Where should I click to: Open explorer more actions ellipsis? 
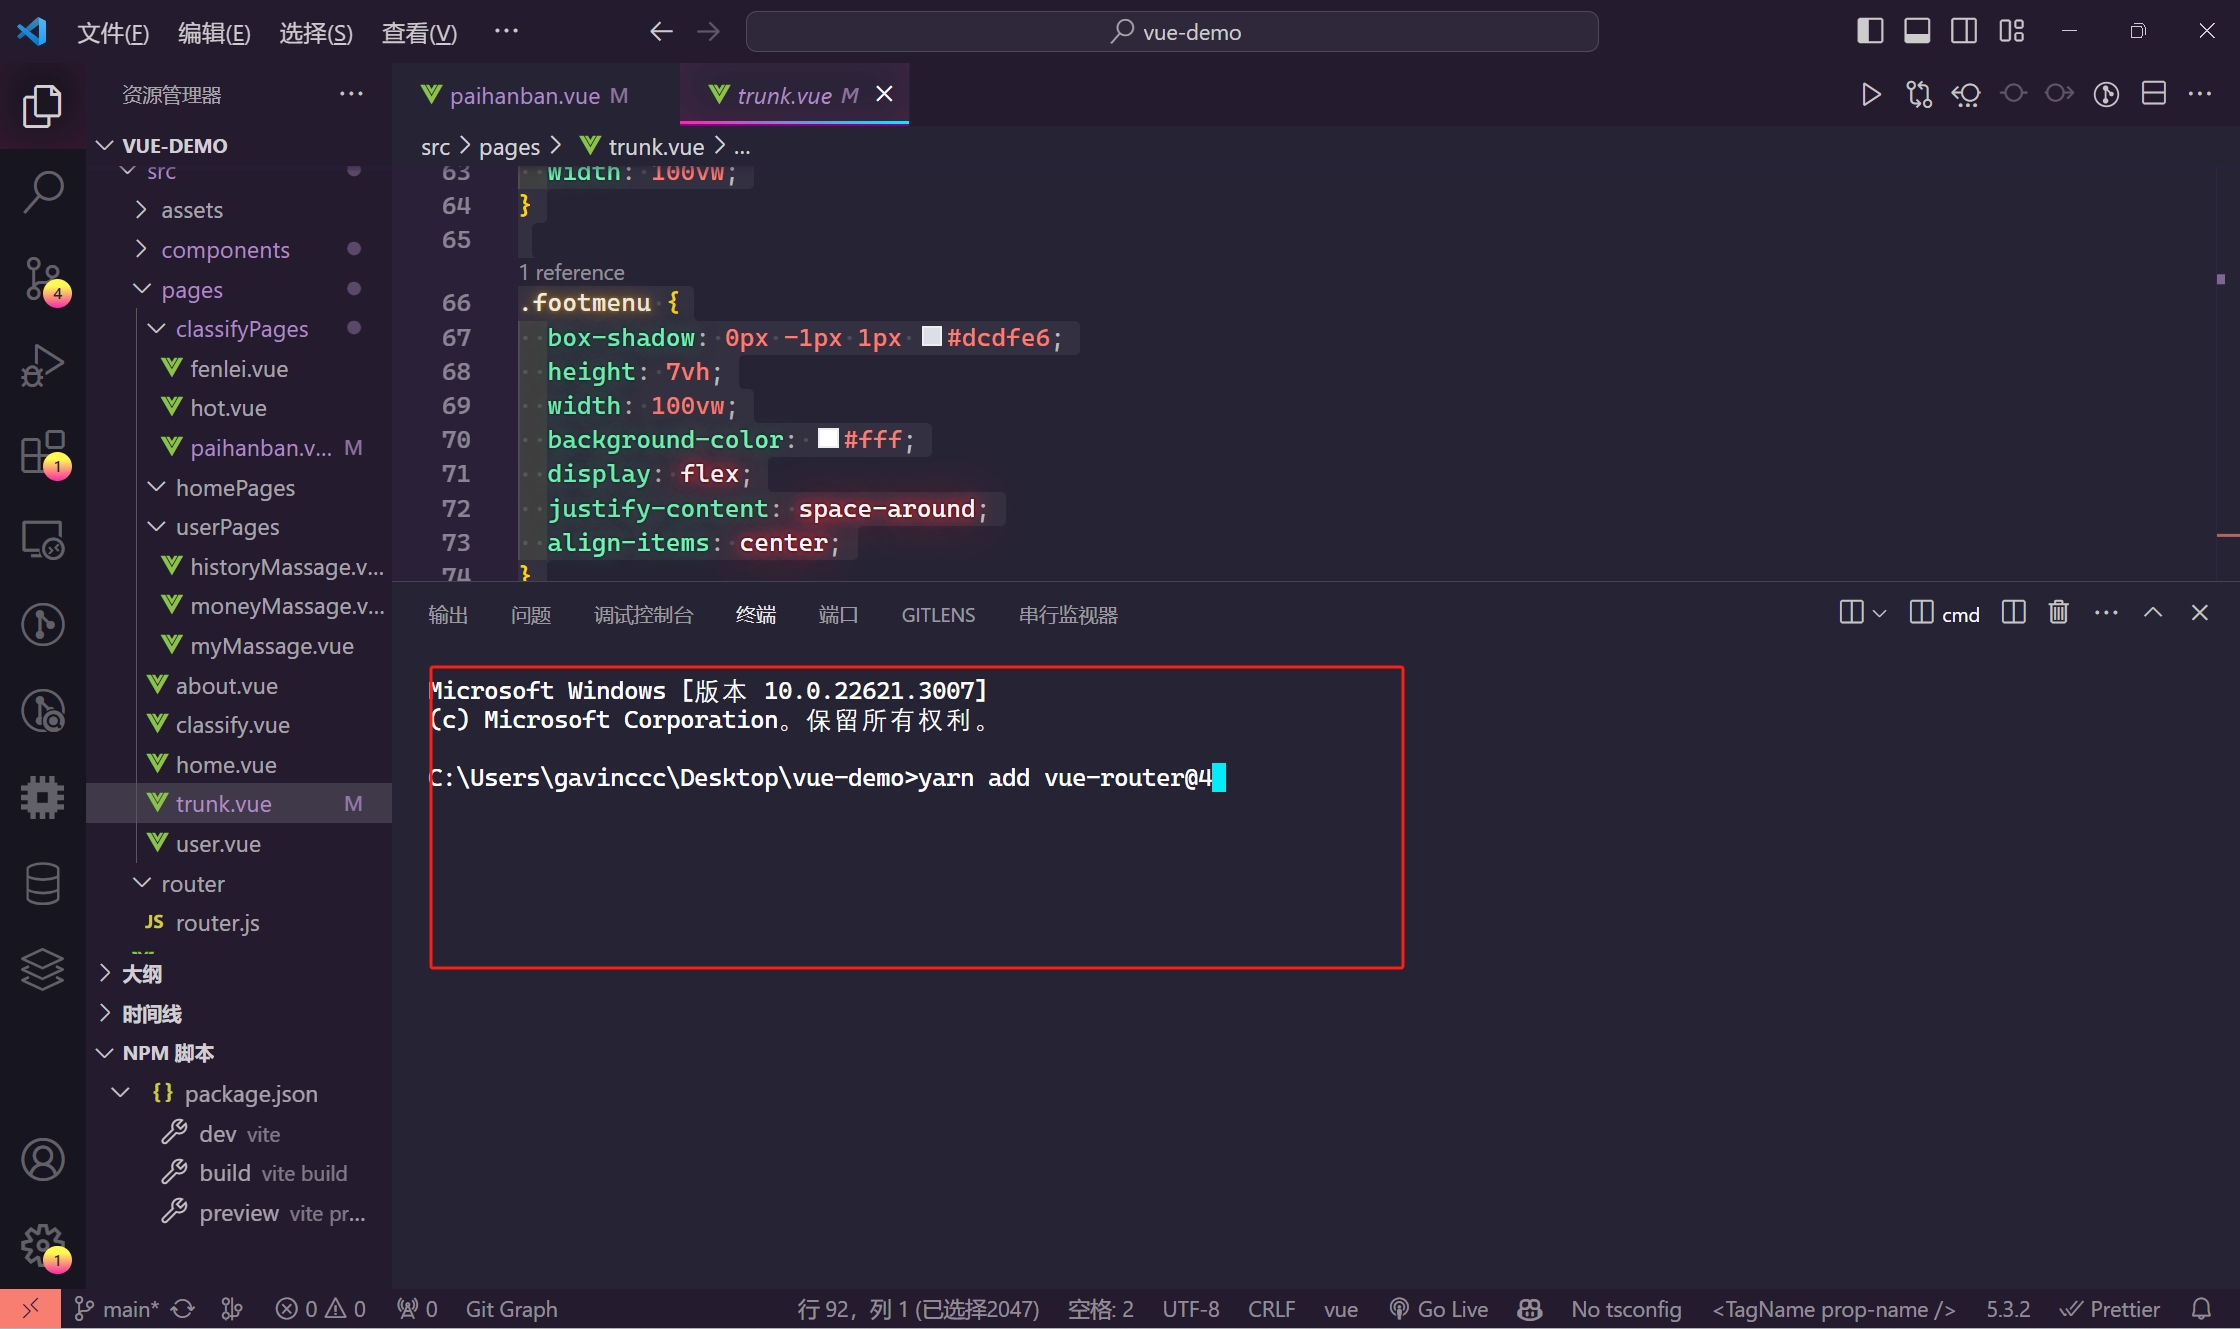pos(351,94)
